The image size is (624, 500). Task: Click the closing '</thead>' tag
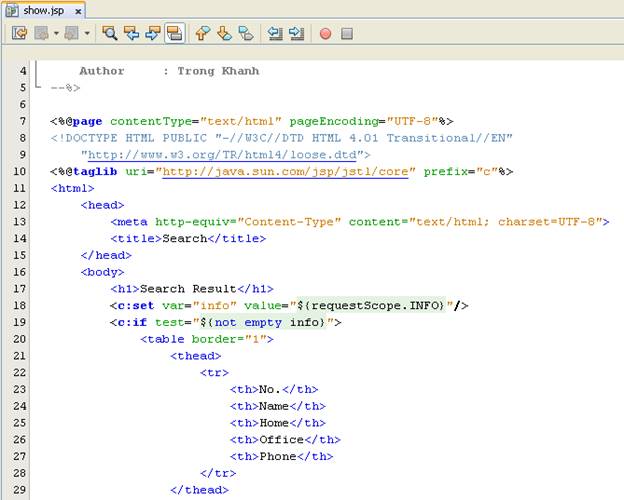click(199, 490)
